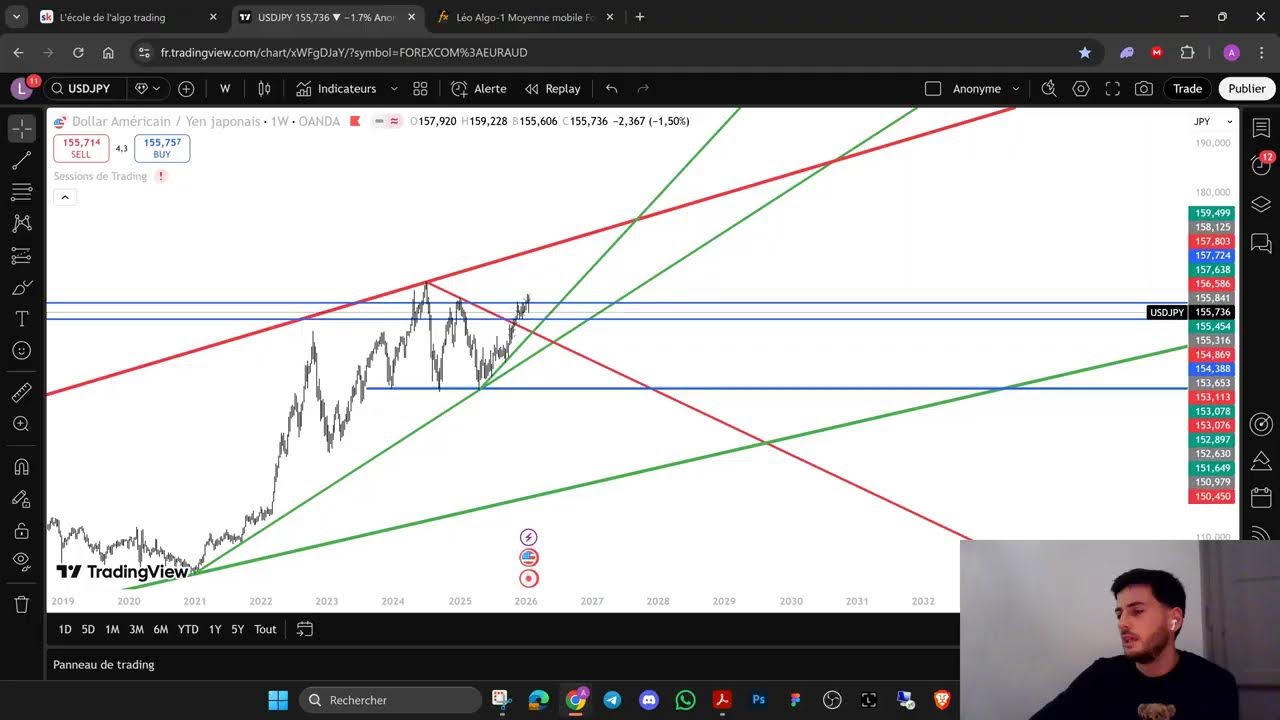Select the 1Y date range

(x=215, y=629)
